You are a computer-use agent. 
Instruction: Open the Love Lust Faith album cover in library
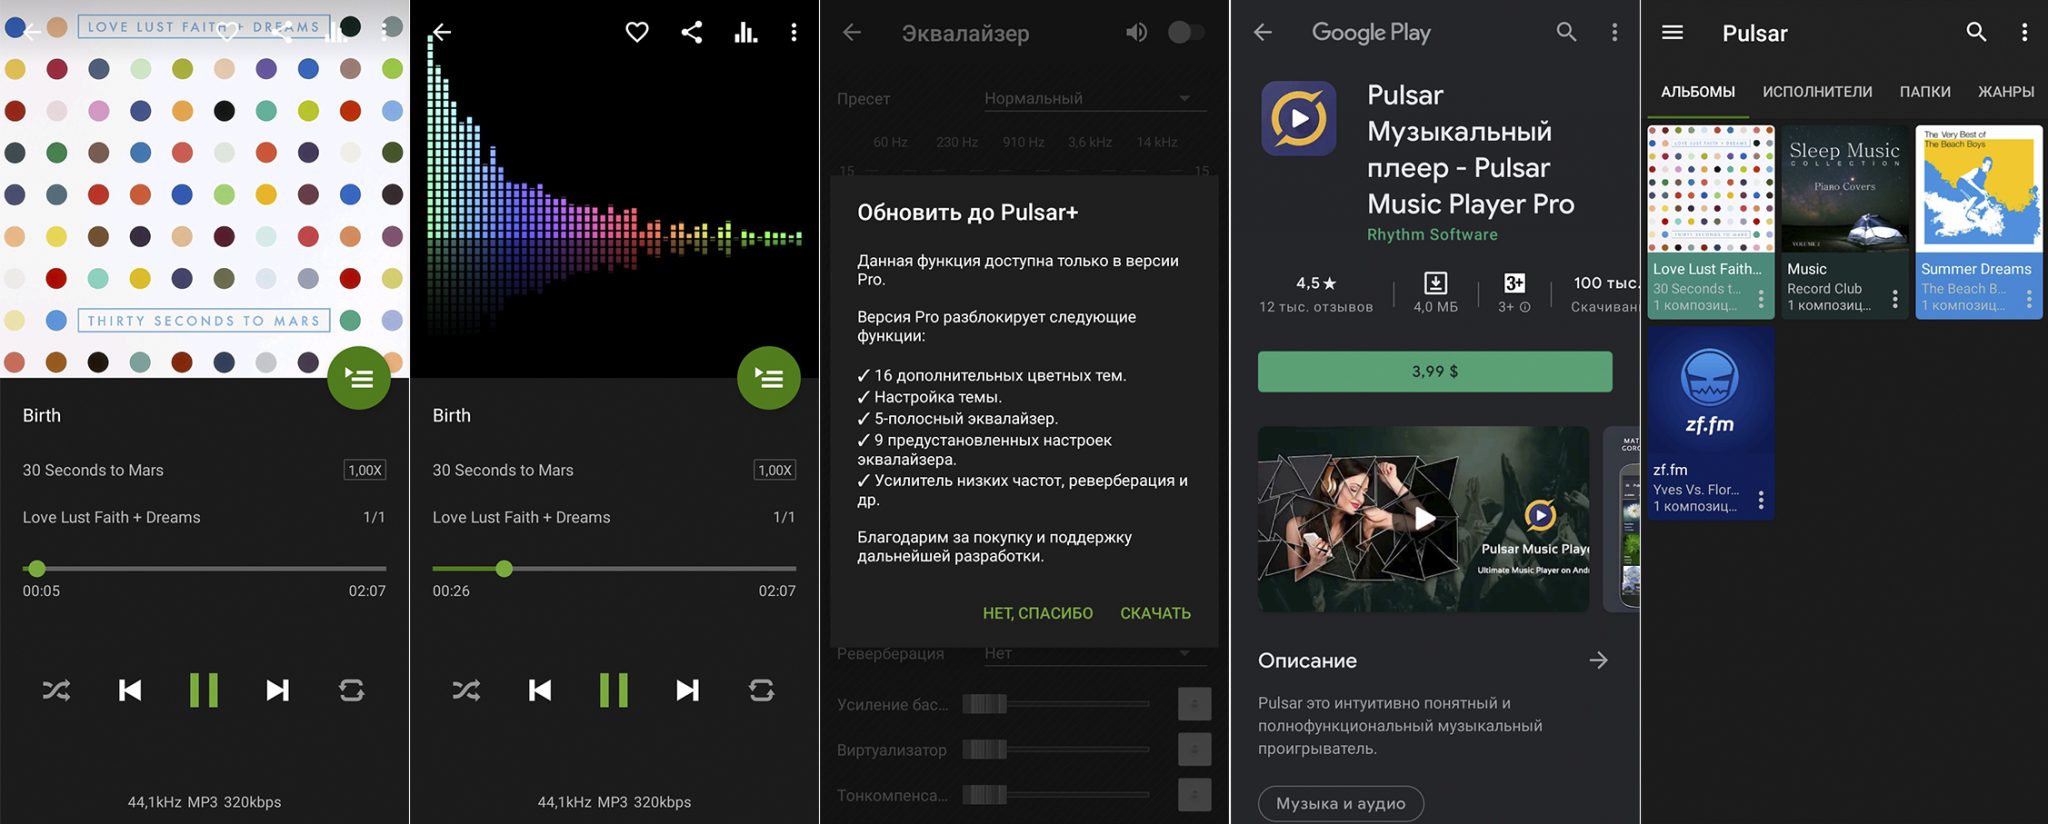pos(1711,189)
